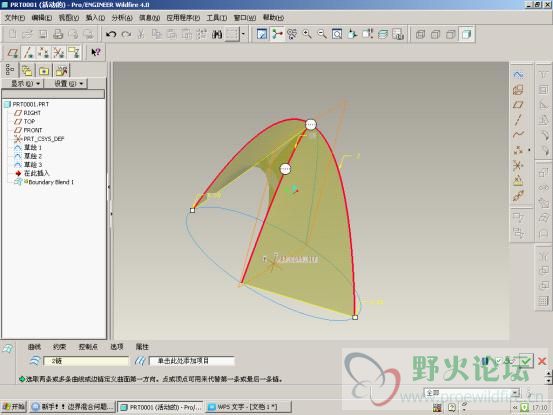Click the Undo arrow icon
The image size is (553, 415).
click(111, 34)
